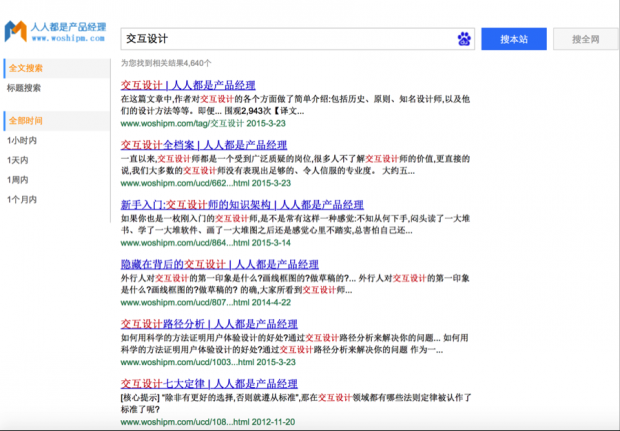
Task: Switch to 标题搜索 search mode
Action: 25,88
